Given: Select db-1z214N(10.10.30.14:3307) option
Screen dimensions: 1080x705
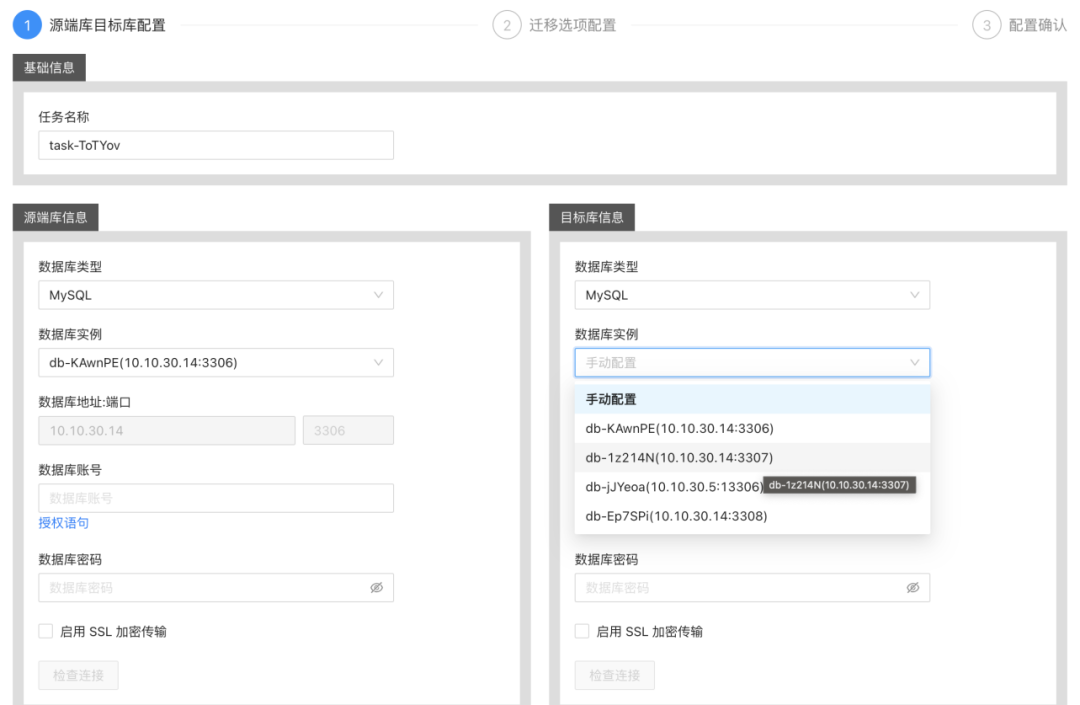Looking at the screenshot, I should click(752, 458).
